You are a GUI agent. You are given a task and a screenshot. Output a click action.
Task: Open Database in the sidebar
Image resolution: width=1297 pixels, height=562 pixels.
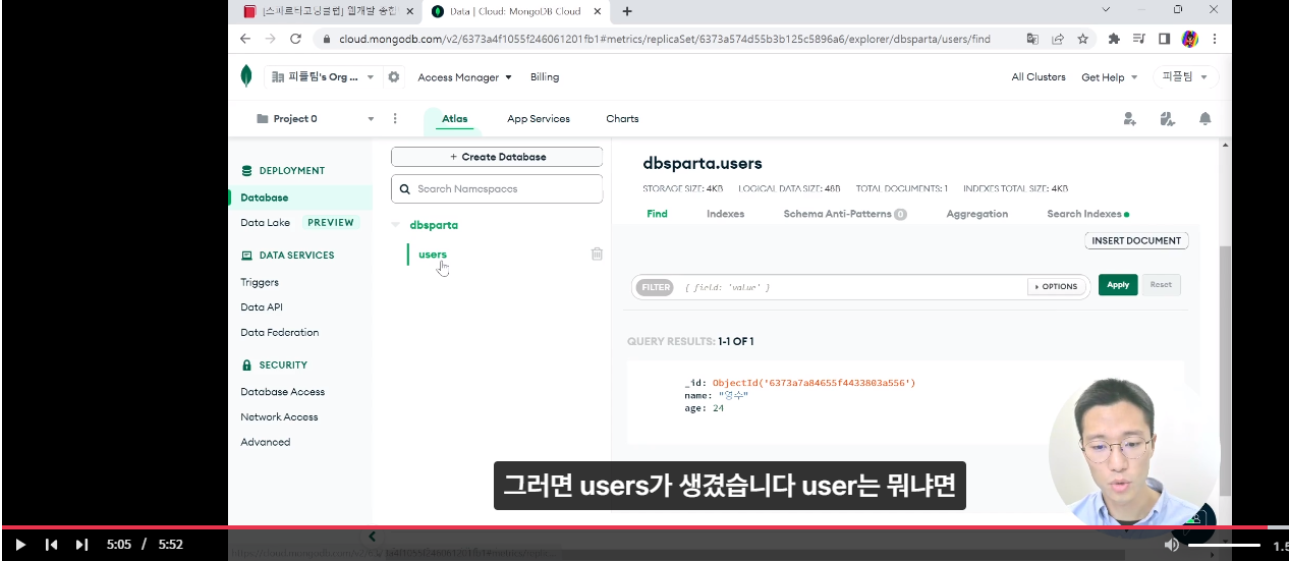pos(264,198)
